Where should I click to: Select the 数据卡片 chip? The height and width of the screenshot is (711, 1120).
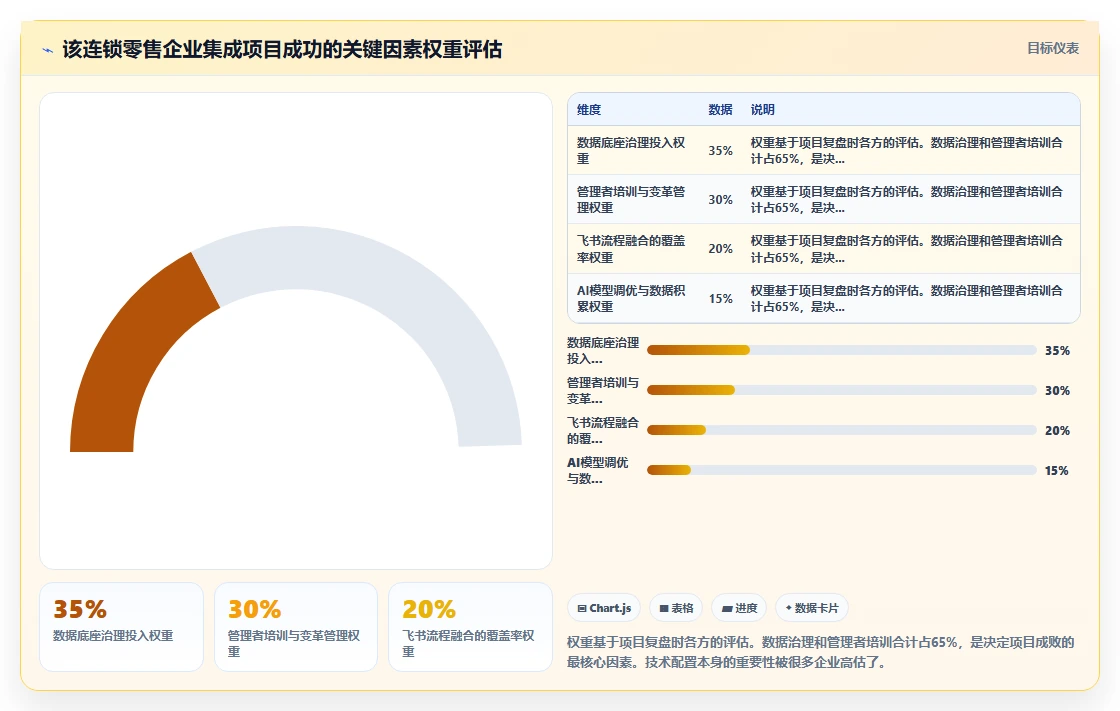pos(811,608)
